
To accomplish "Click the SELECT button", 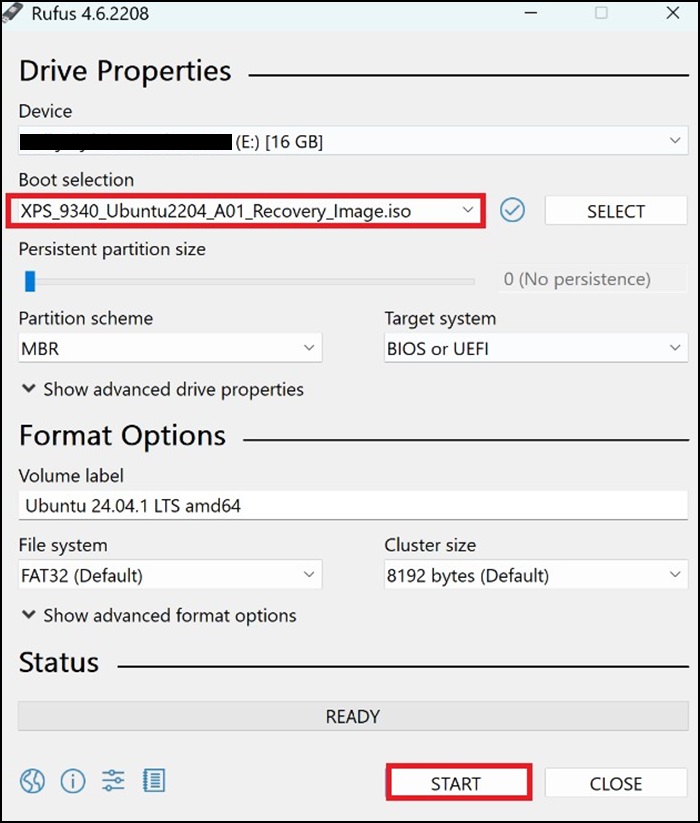I will click(x=616, y=211).
